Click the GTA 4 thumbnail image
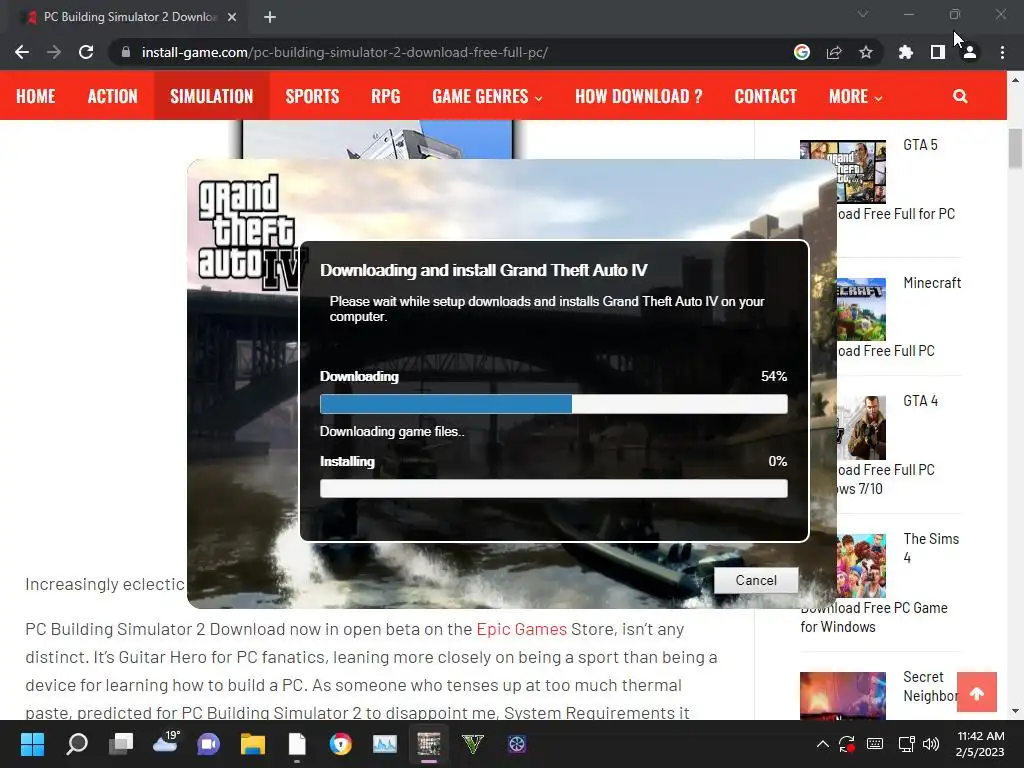 tap(861, 428)
